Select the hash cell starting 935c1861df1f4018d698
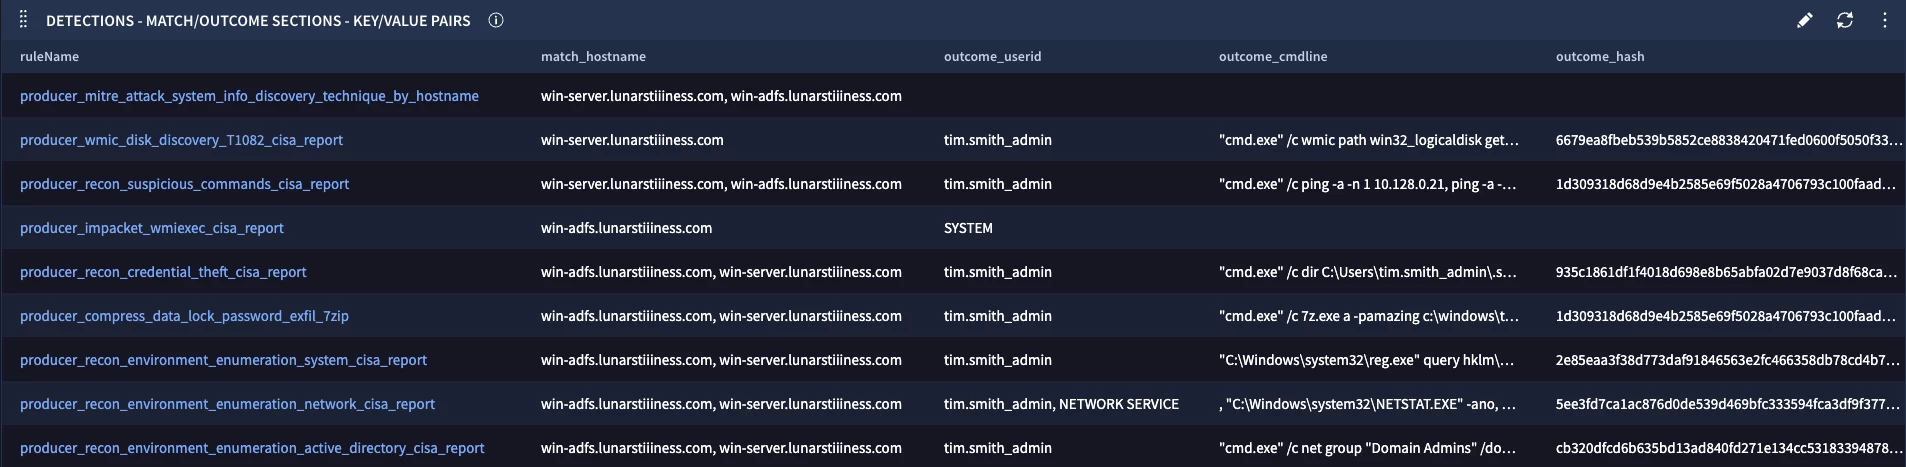 1726,272
